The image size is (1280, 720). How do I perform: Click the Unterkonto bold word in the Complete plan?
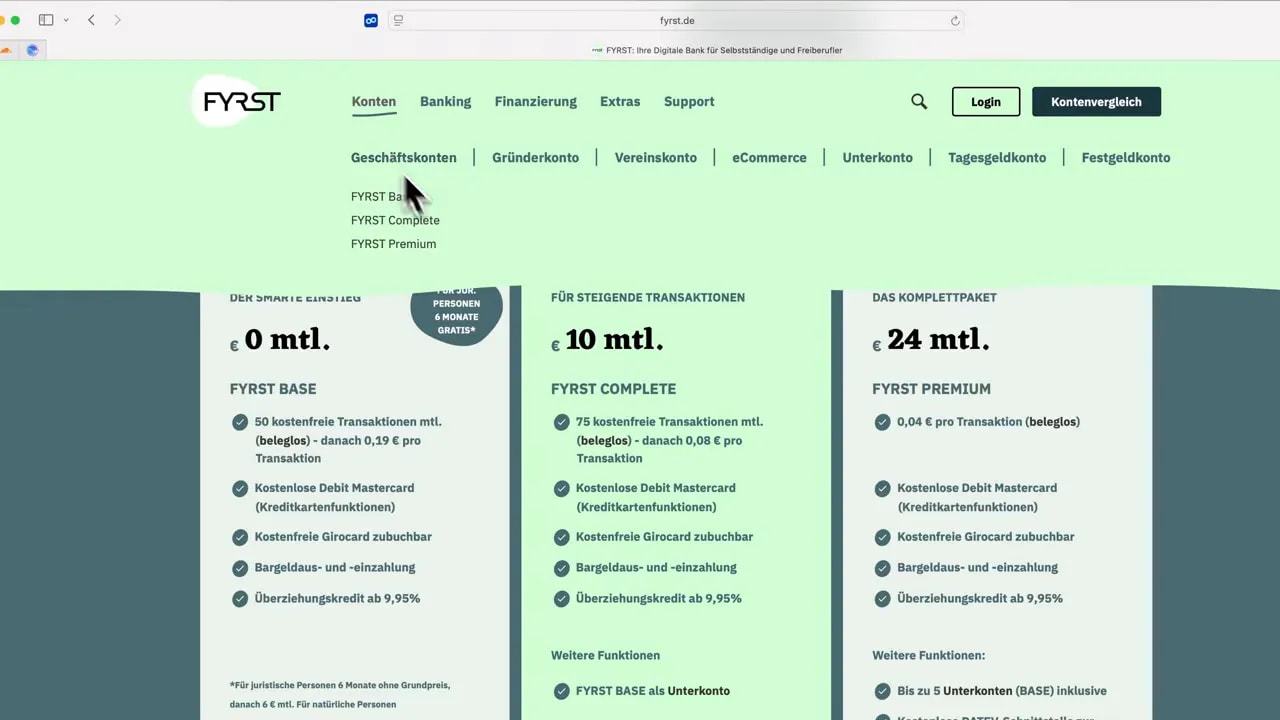pos(699,691)
